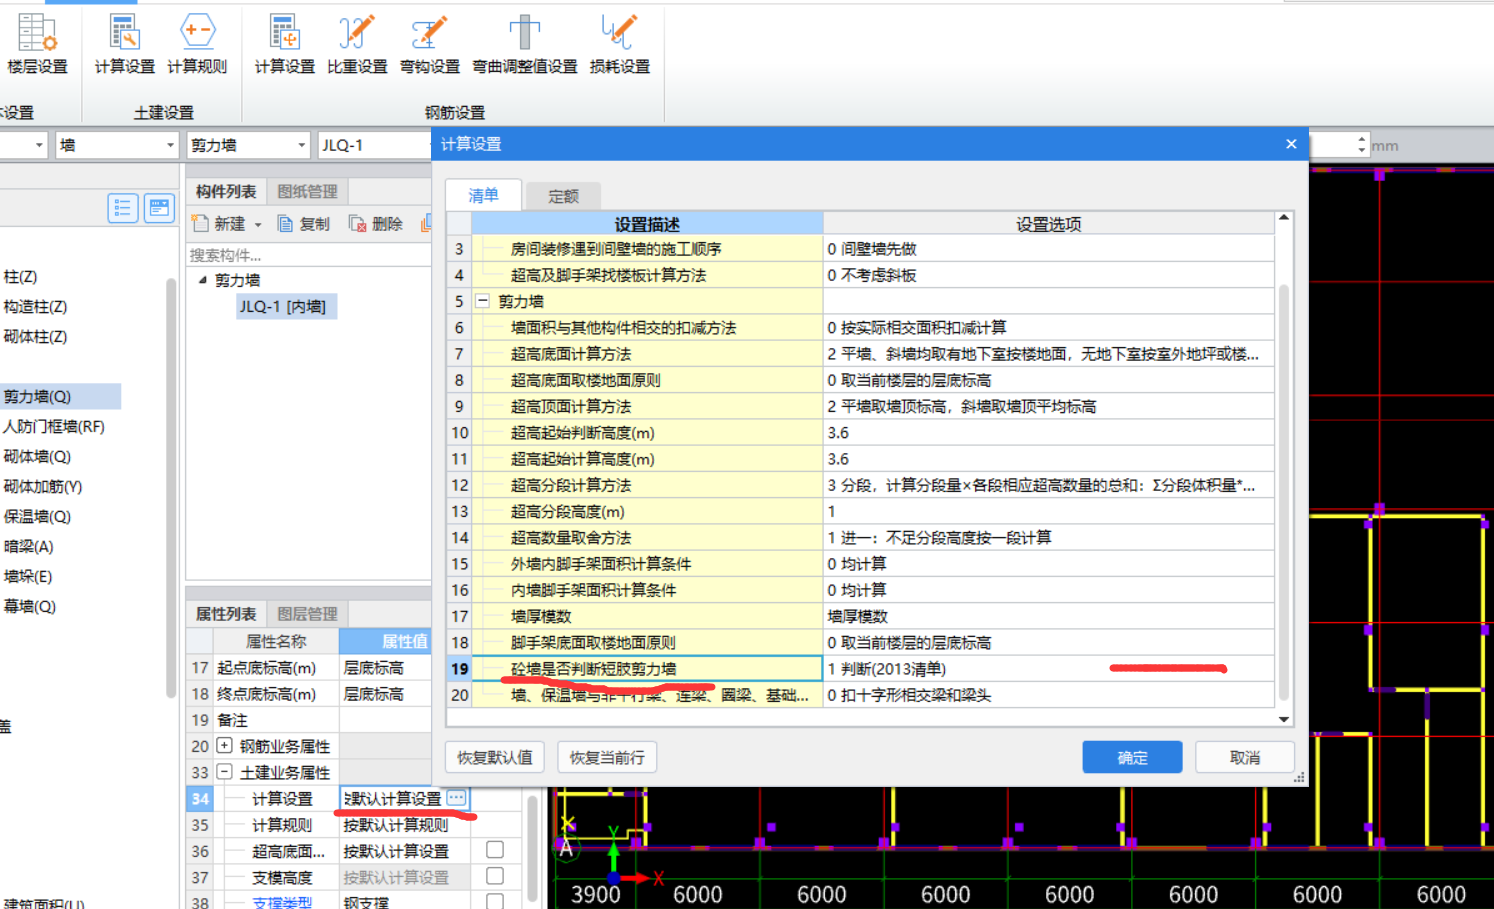The image size is (1494, 909).
Task: Toggle checkbox in 超高底面 property row
Action: pos(494,850)
